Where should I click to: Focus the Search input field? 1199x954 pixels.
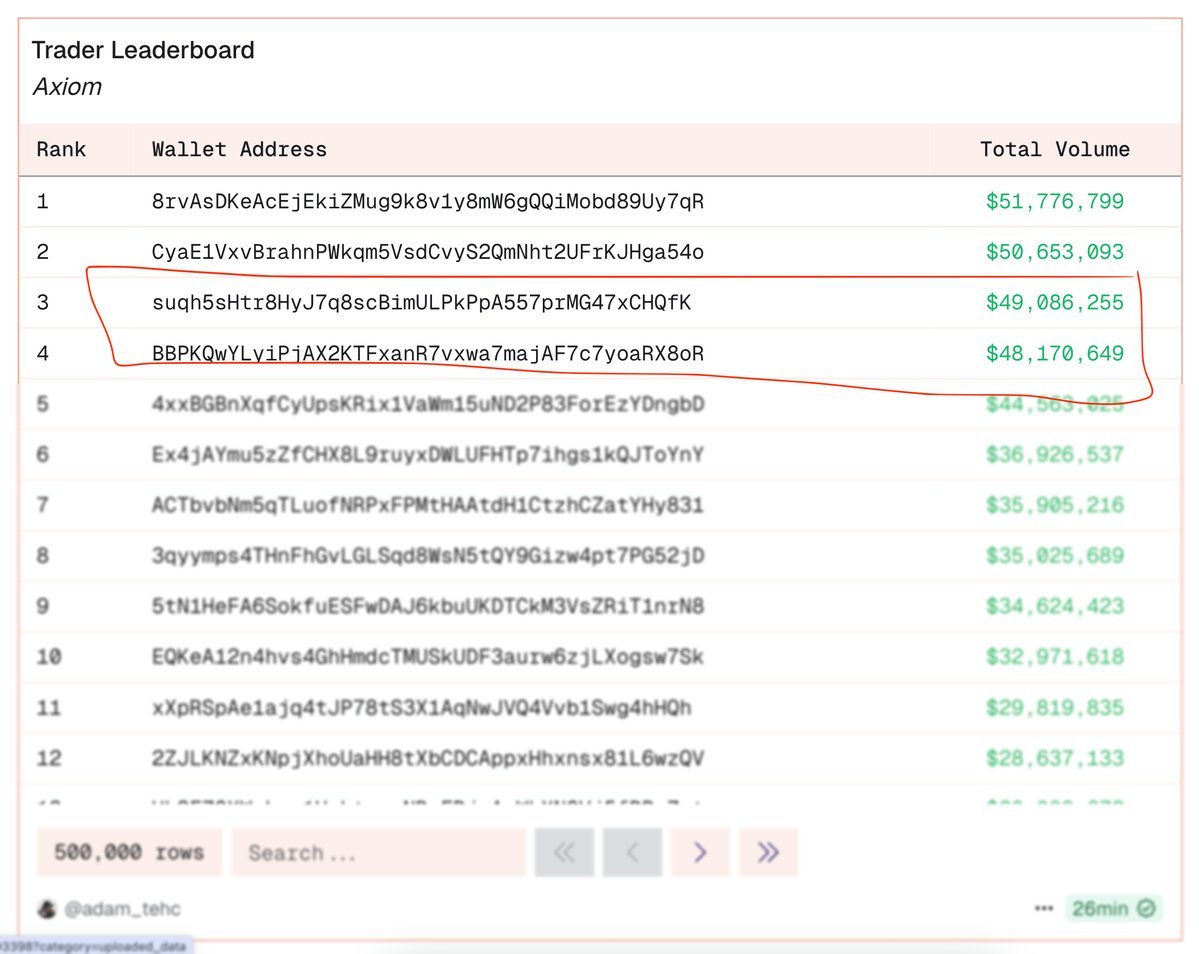tap(379, 852)
